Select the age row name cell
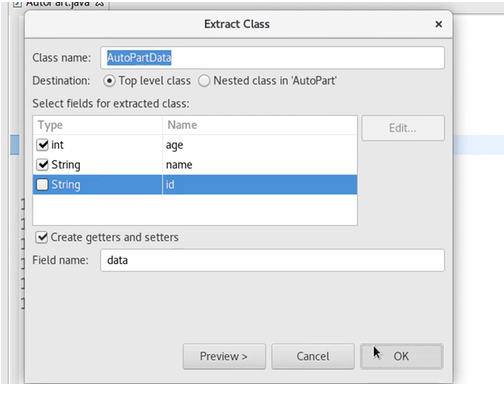This screenshot has width=504, height=401. pyautogui.click(x=260, y=145)
